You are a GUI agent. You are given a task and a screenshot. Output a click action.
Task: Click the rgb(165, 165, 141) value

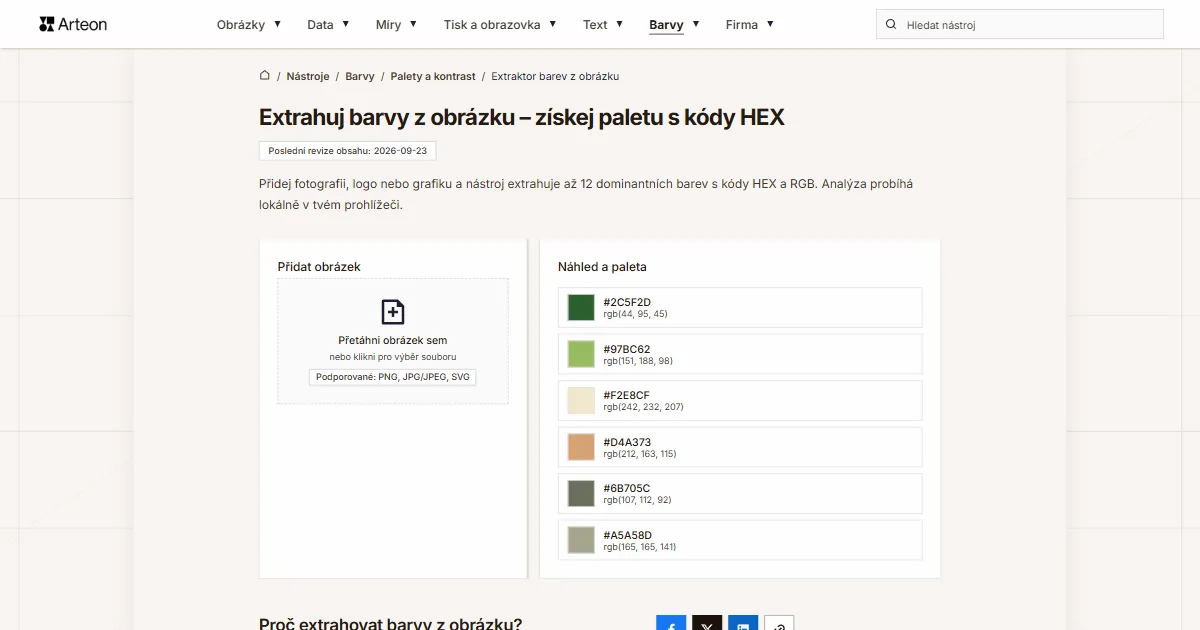pyautogui.click(x=640, y=547)
